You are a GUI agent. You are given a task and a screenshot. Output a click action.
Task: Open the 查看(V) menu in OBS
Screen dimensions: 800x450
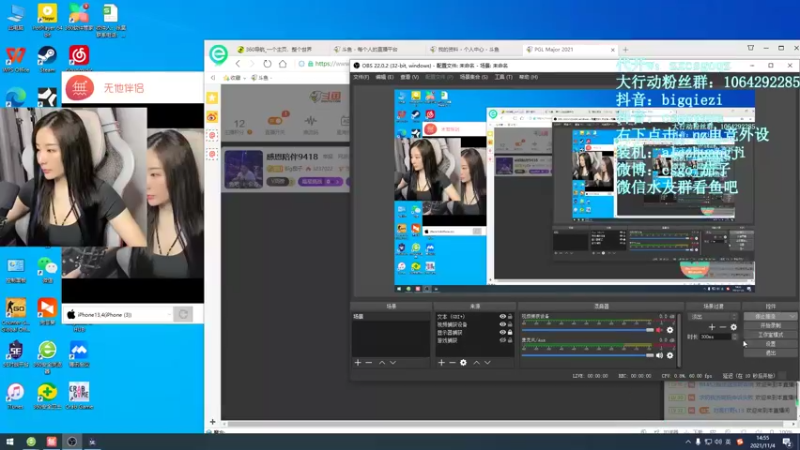click(409, 77)
